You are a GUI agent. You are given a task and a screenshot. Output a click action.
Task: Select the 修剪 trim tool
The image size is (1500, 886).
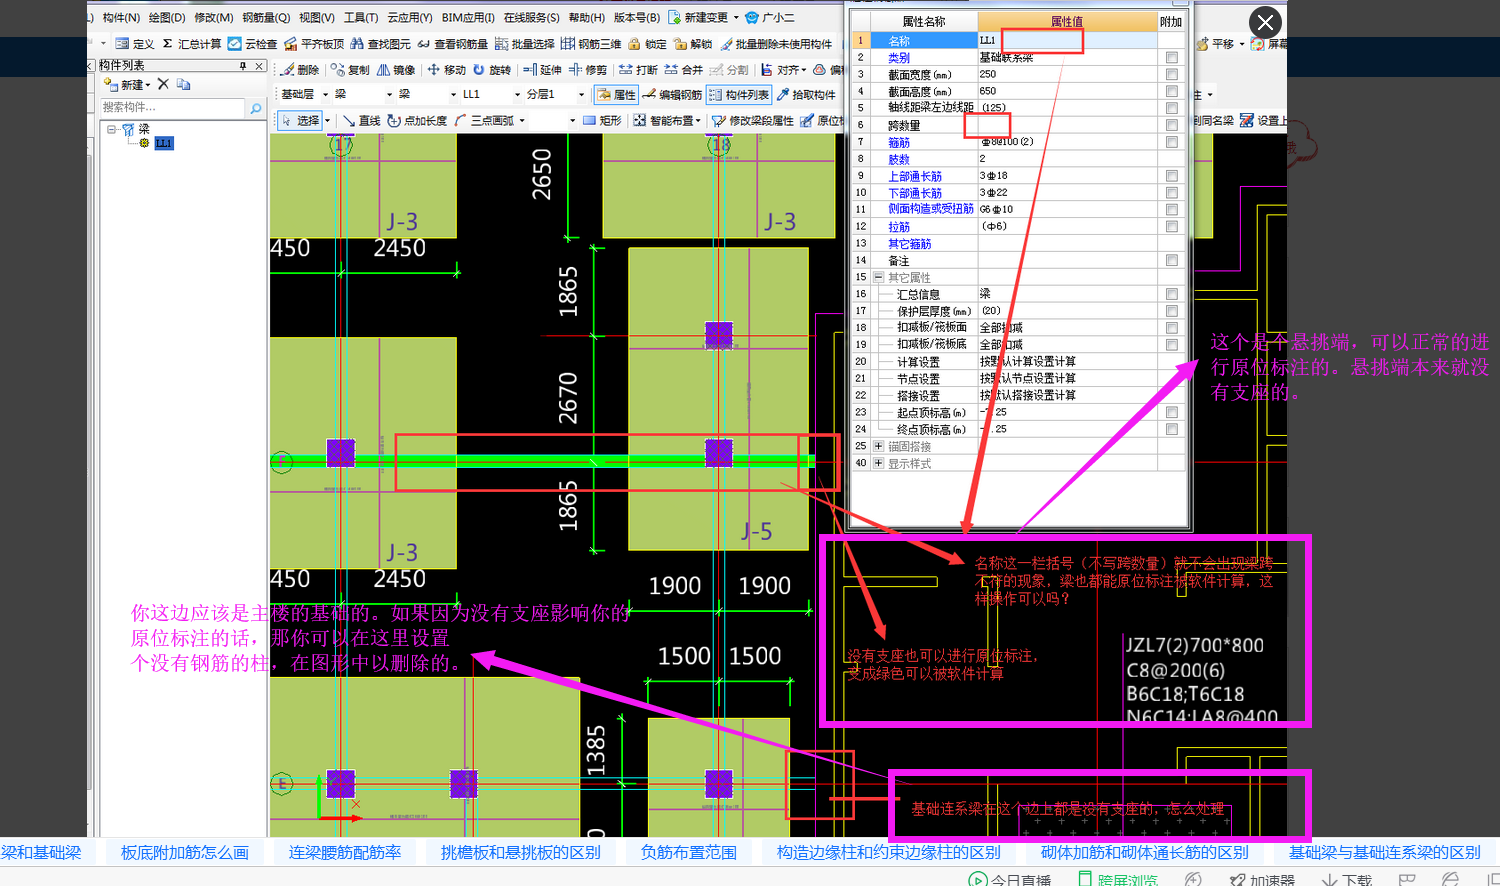(588, 70)
